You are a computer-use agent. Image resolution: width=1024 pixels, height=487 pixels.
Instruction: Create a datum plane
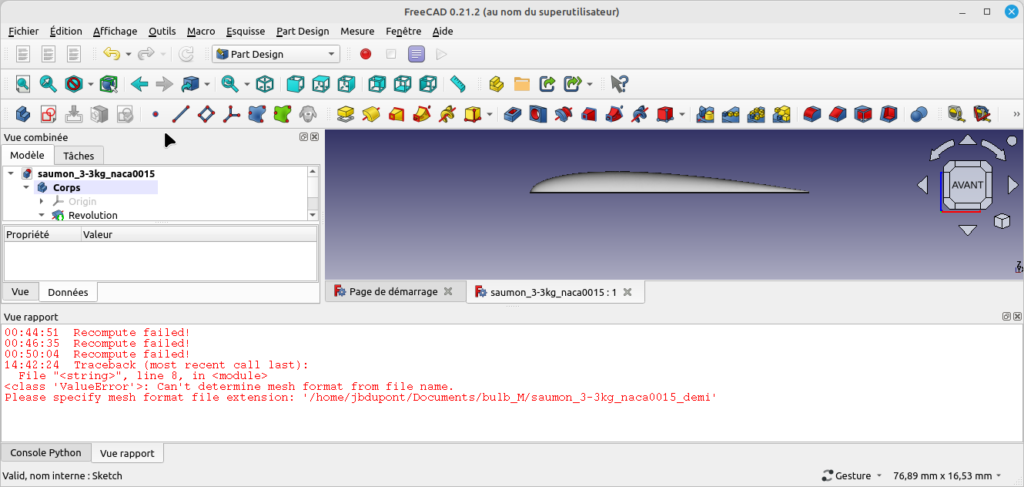[206, 114]
